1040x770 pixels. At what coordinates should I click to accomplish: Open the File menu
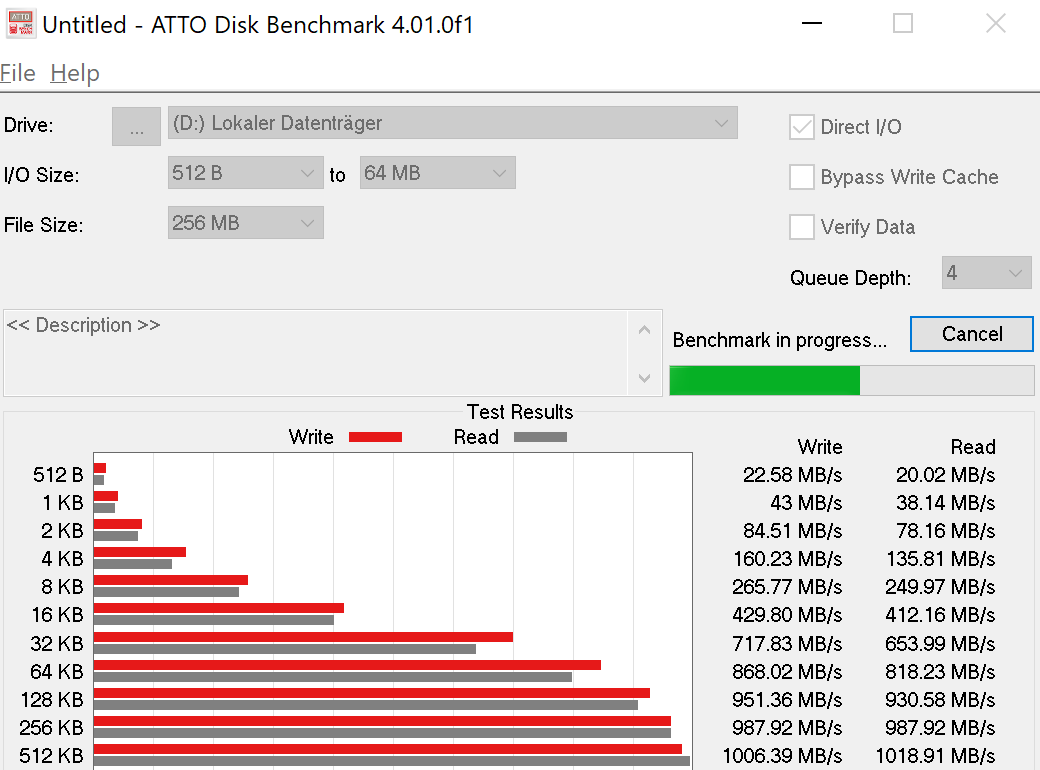point(18,73)
